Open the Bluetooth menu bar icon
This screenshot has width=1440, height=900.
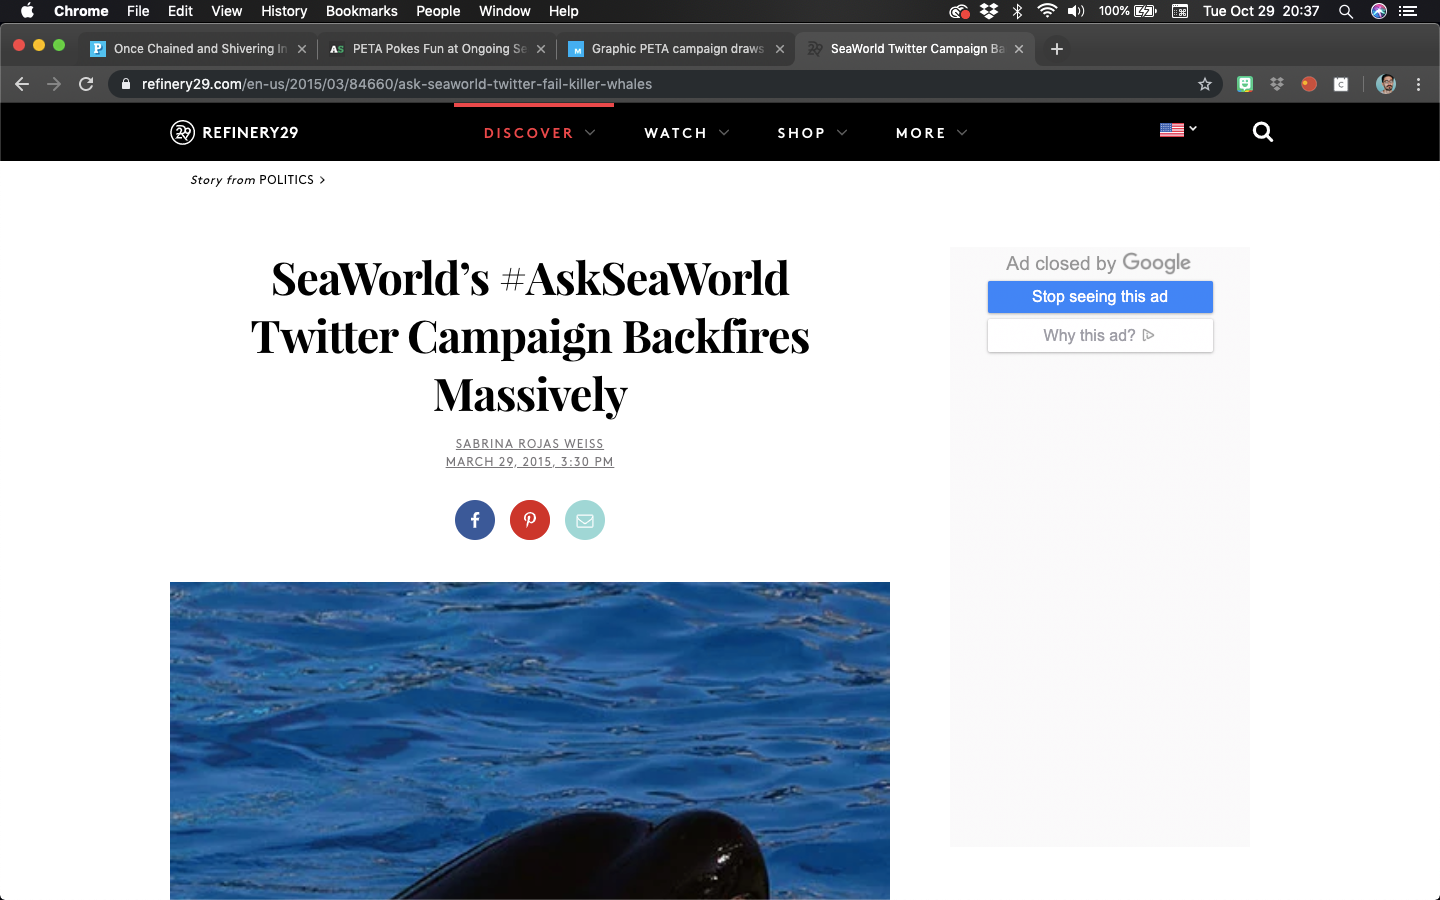[1018, 11]
